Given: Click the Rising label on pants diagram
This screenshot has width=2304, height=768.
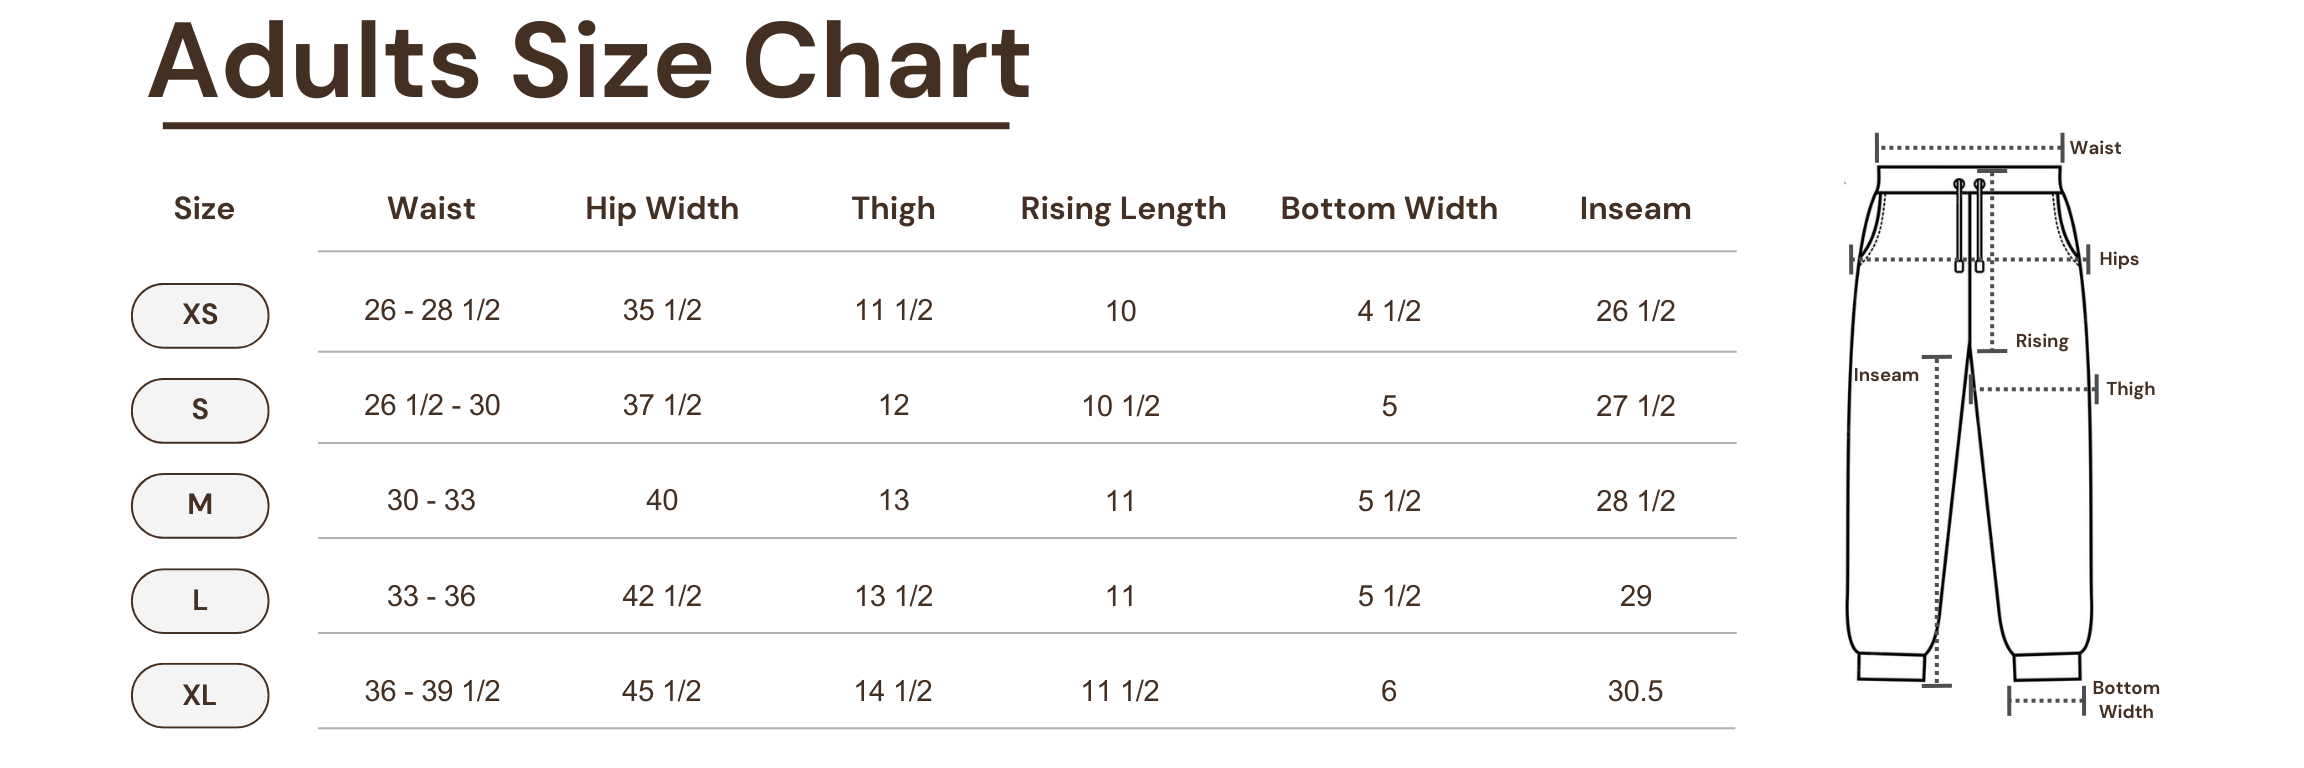Looking at the screenshot, I should click(2041, 341).
